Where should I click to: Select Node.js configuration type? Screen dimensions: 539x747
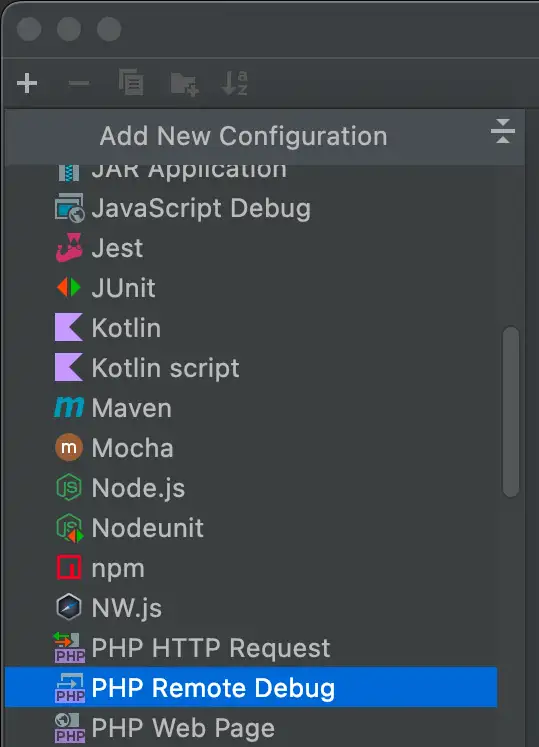coord(251,488)
